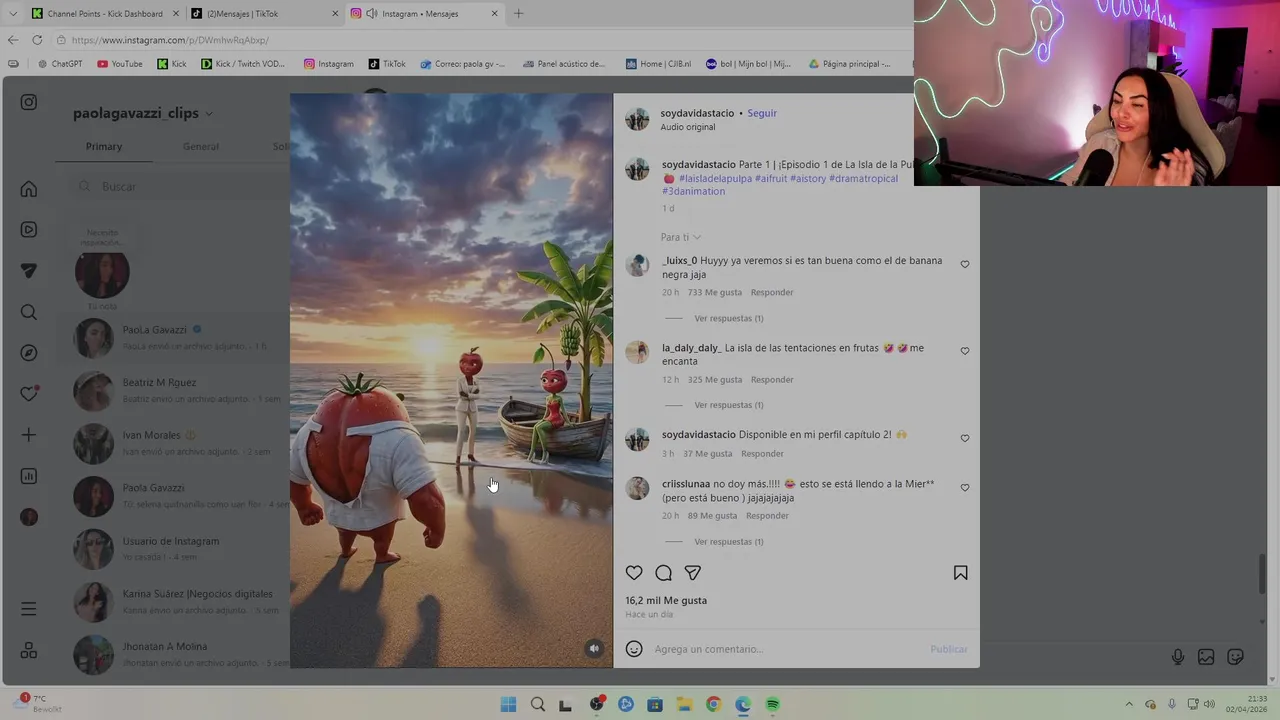Open the #laisladelapulpa hashtag

pos(715,179)
